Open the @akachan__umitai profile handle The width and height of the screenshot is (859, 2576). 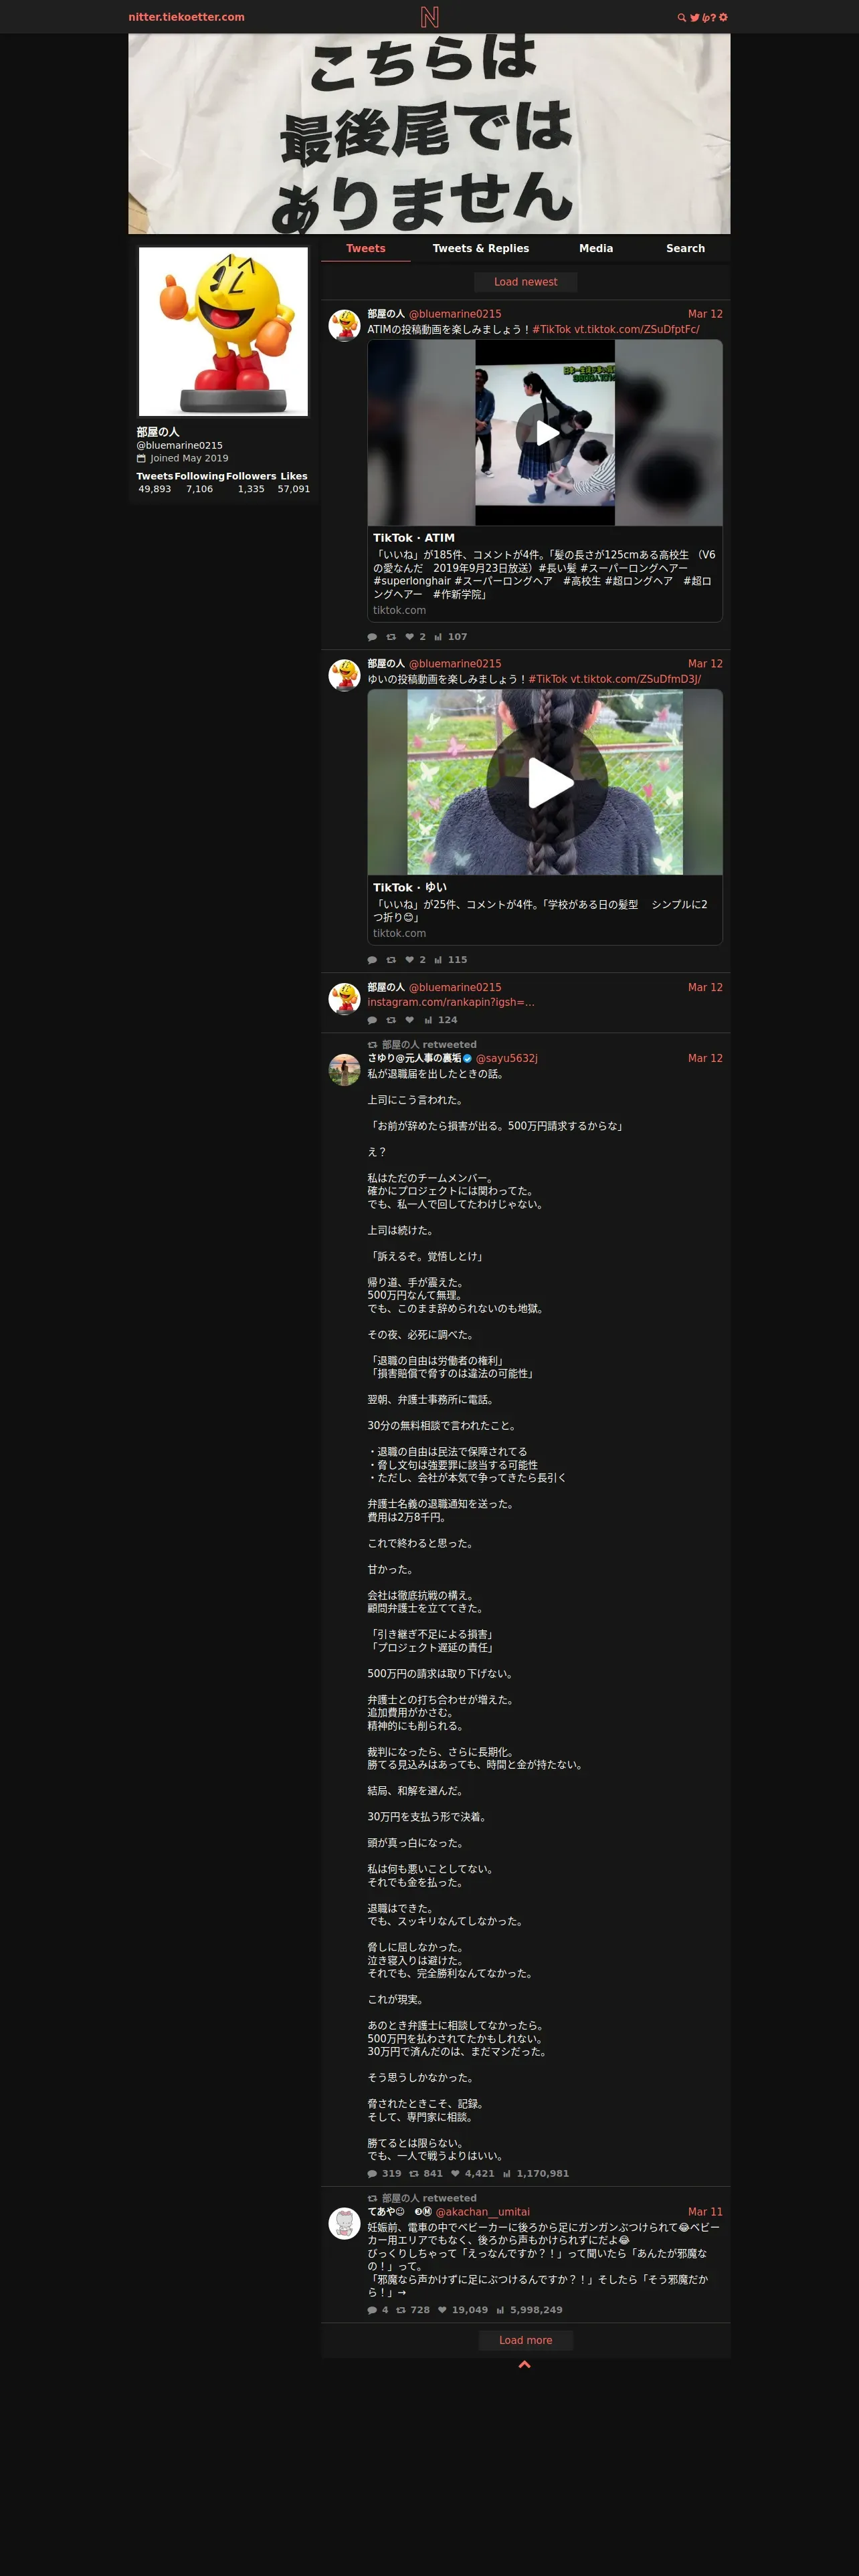pos(483,2212)
